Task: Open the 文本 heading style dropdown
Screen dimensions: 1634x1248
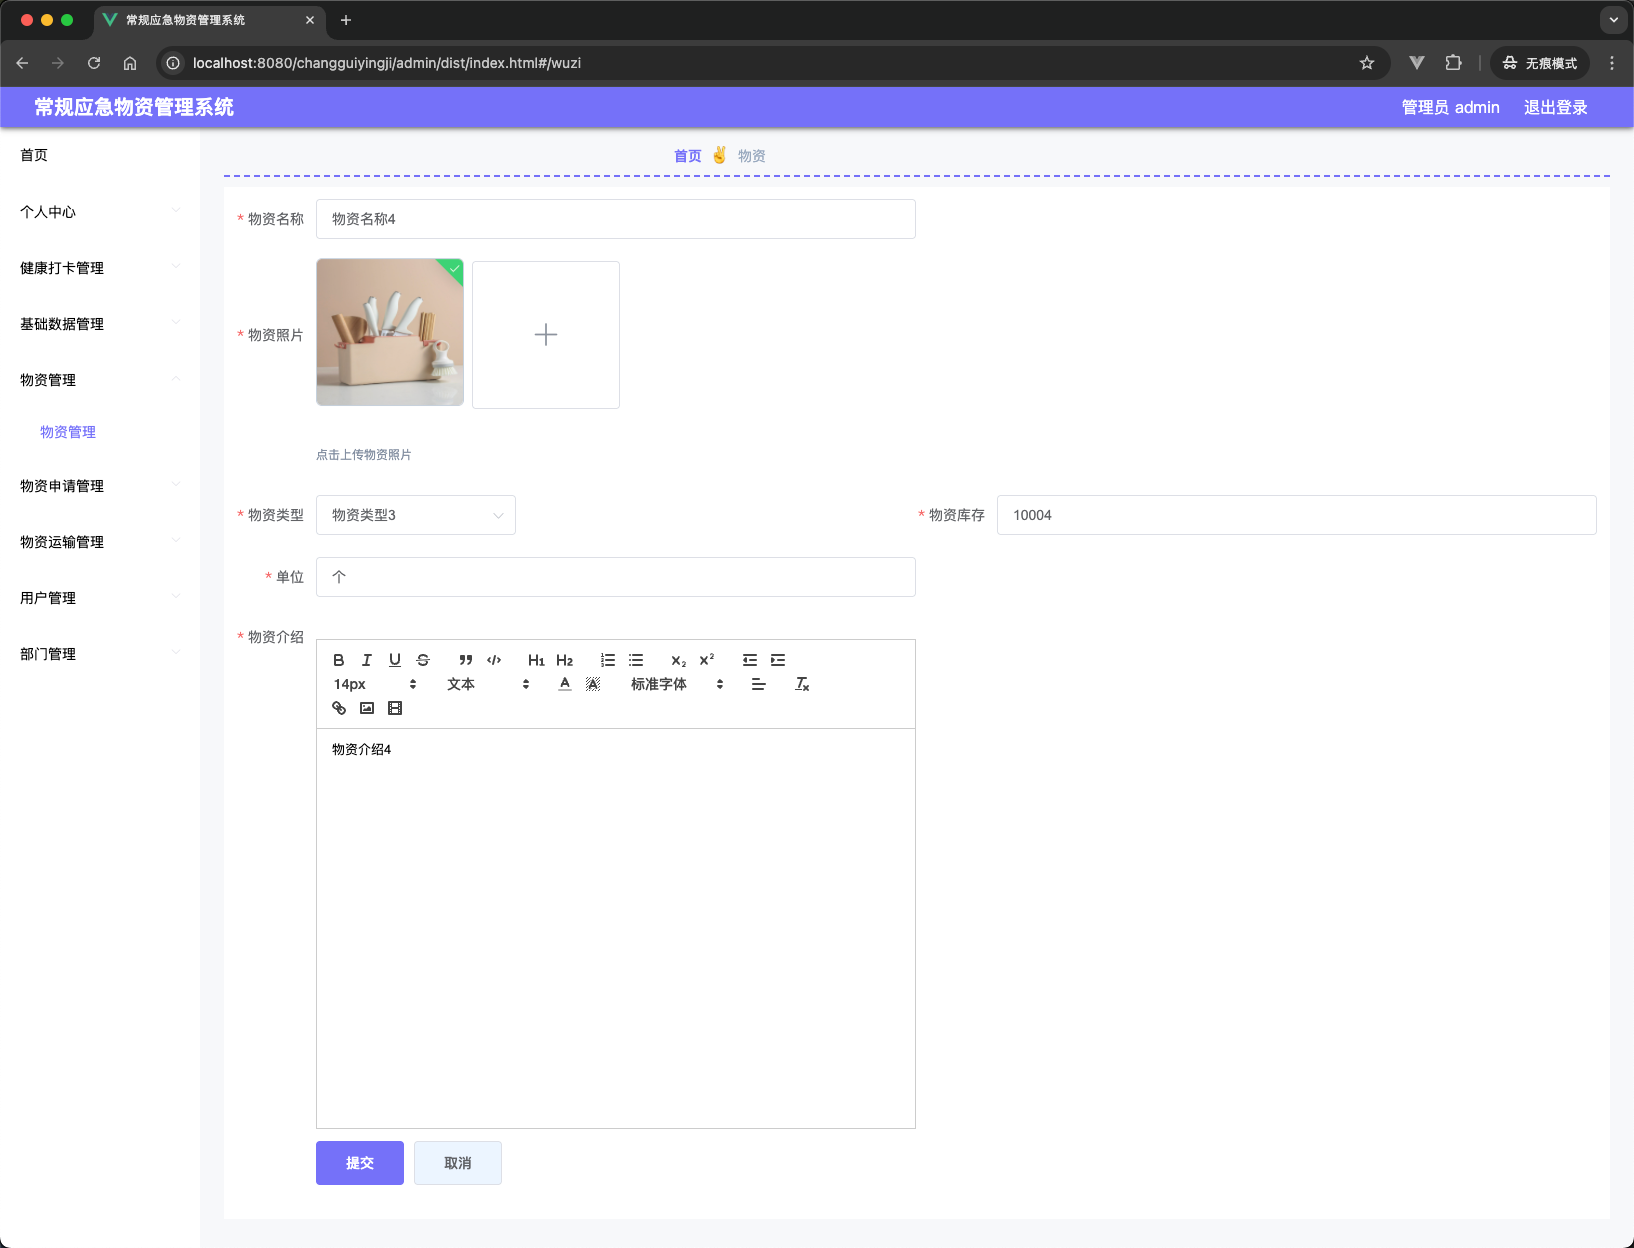Action: [x=488, y=684]
